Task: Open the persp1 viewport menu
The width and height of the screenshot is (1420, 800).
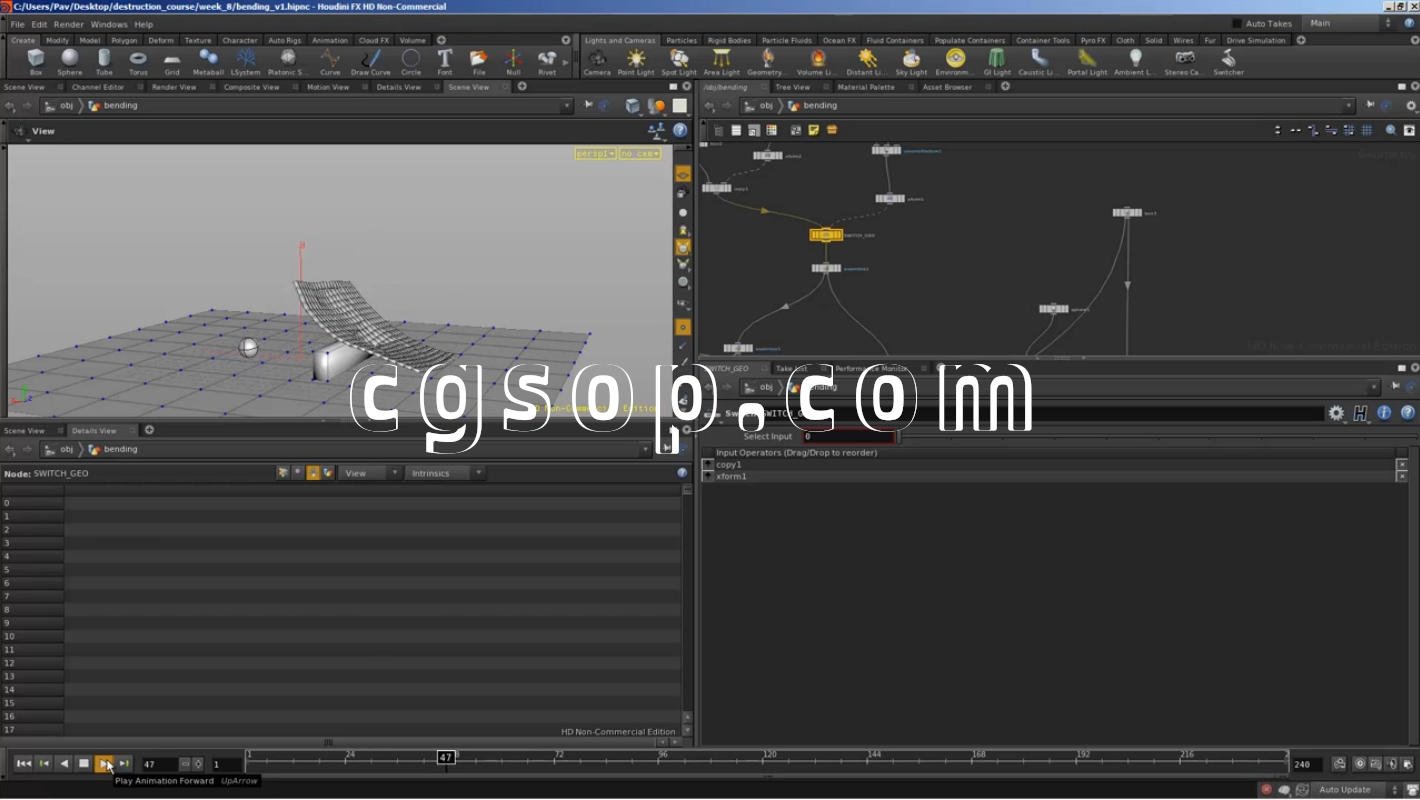Action: (x=595, y=153)
